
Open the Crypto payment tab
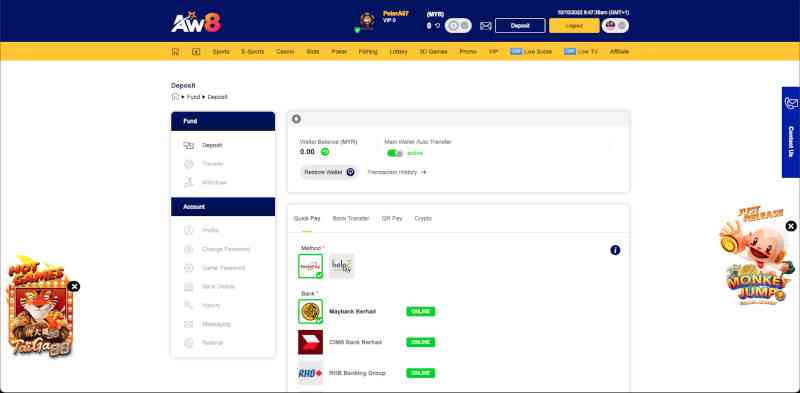pyautogui.click(x=423, y=218)
